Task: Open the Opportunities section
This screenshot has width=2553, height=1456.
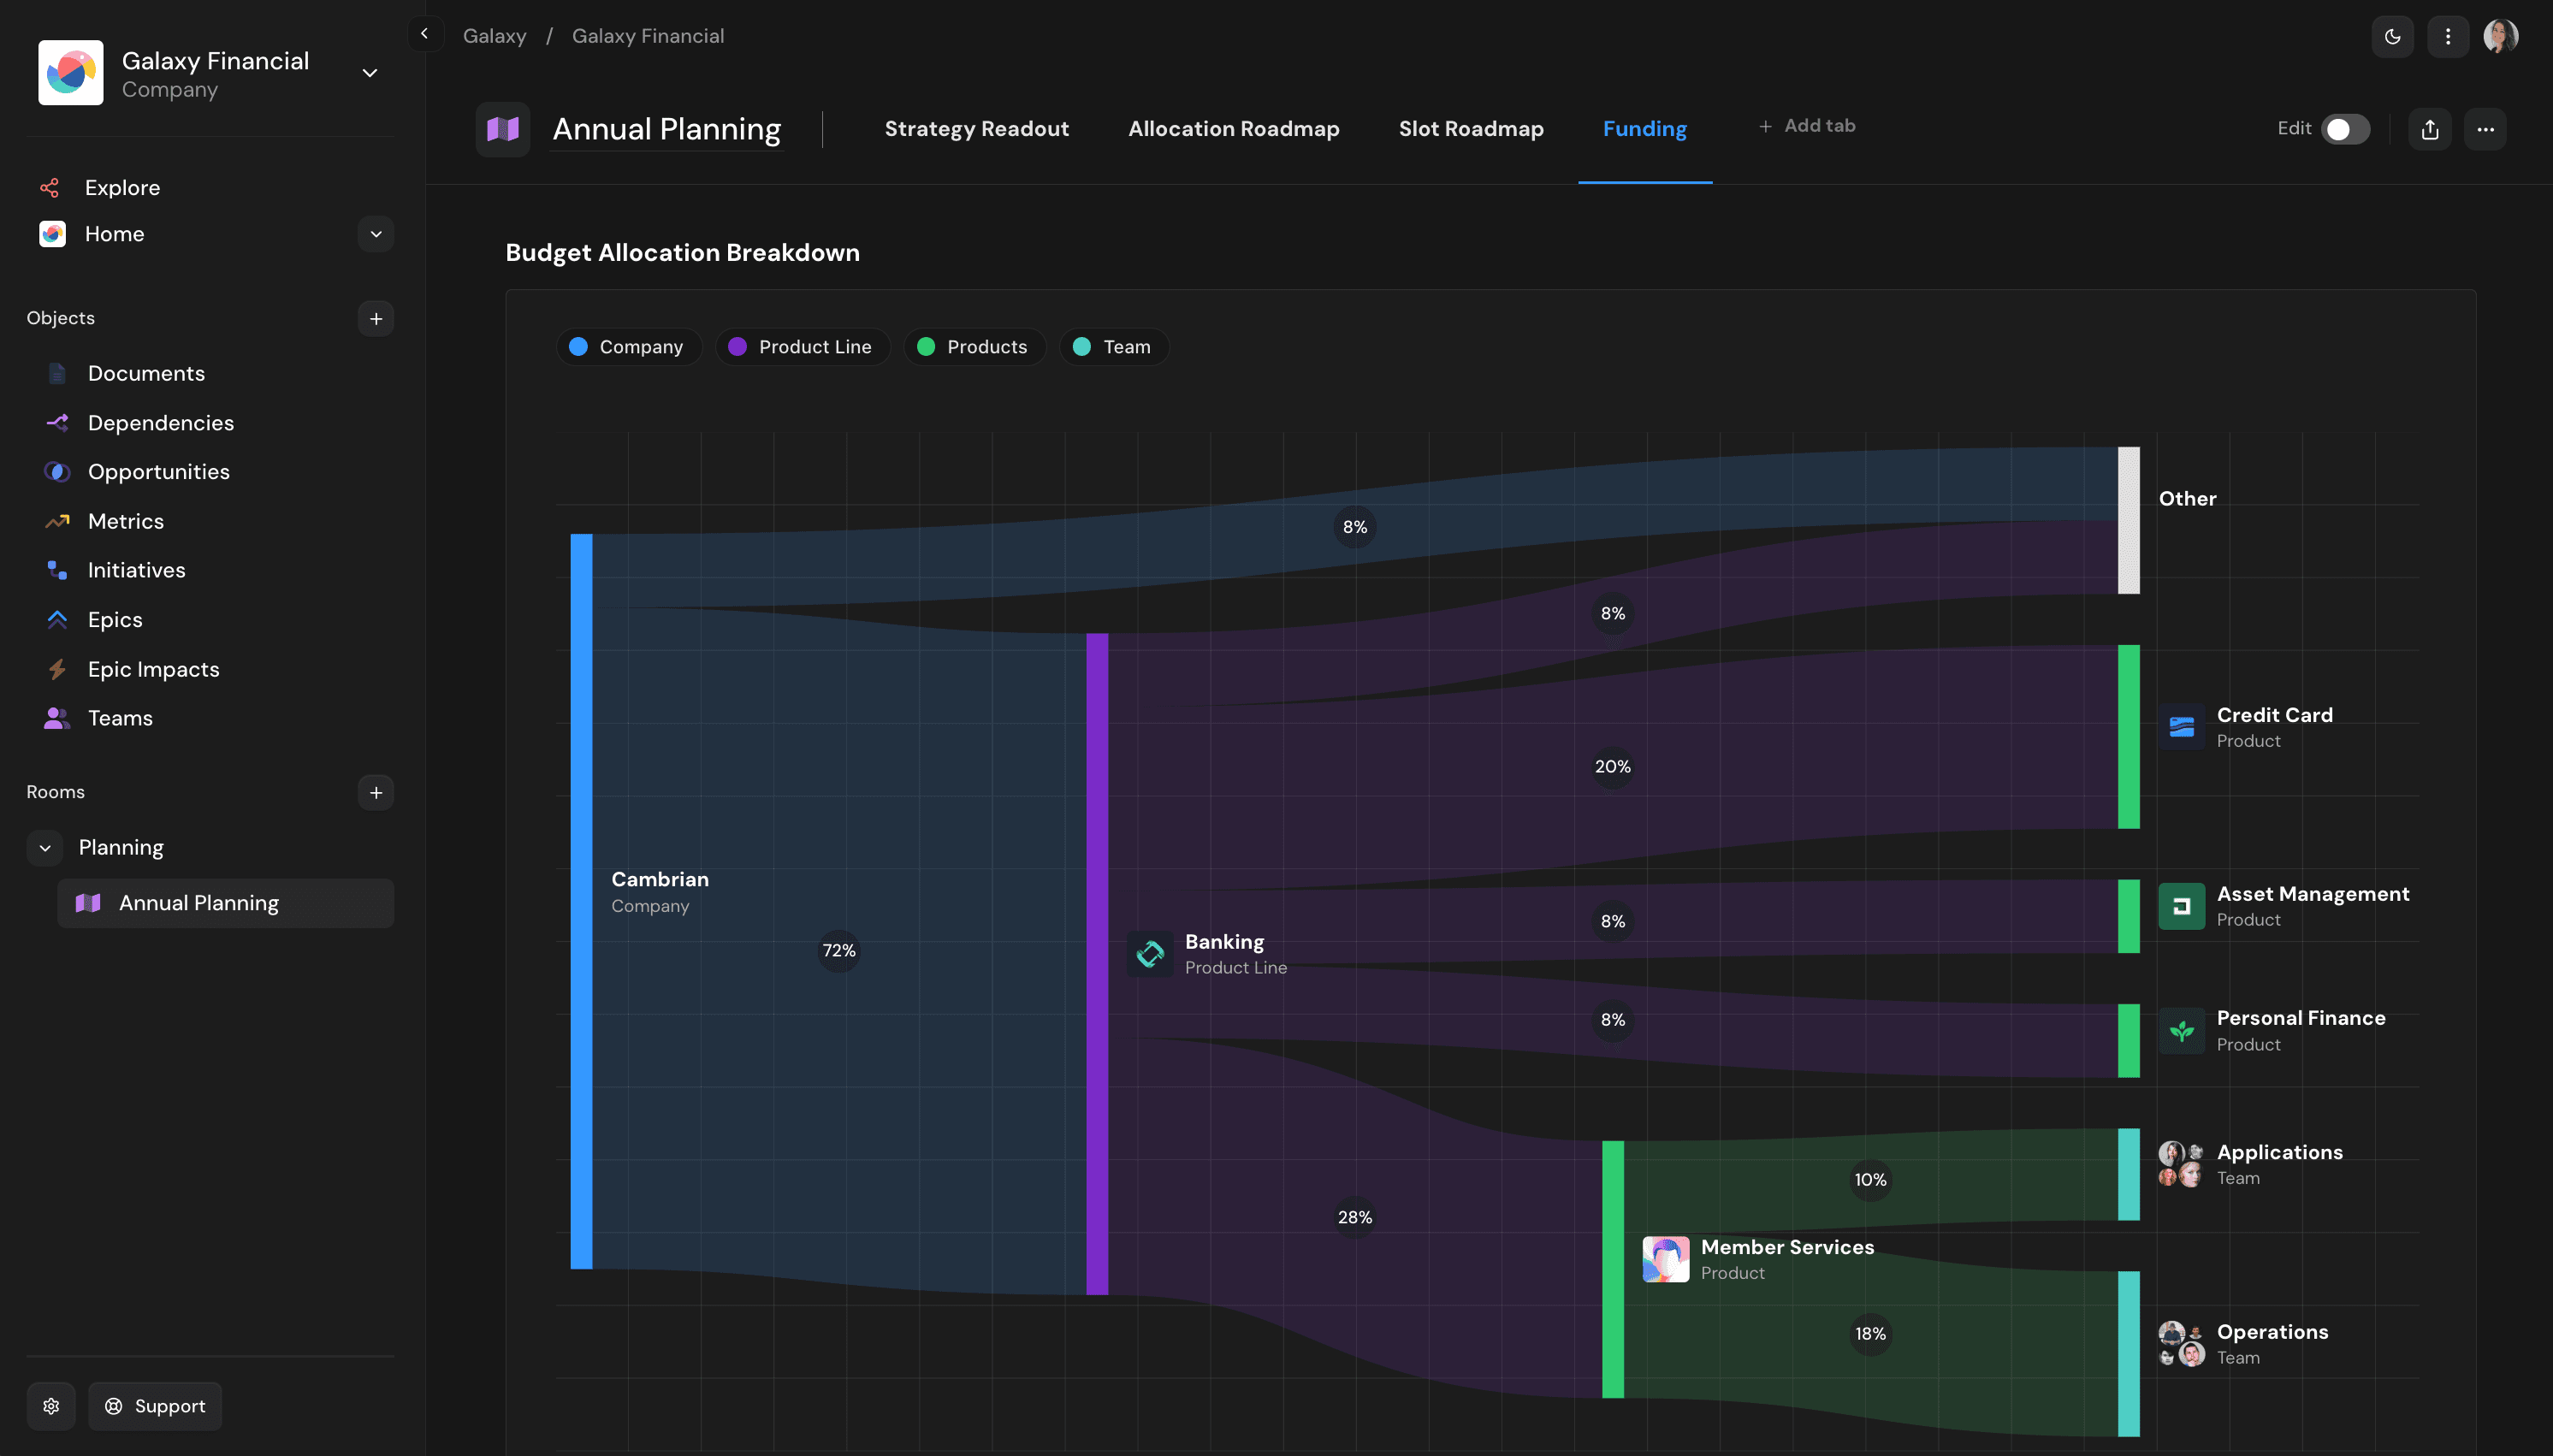Action: pos(158,471)
